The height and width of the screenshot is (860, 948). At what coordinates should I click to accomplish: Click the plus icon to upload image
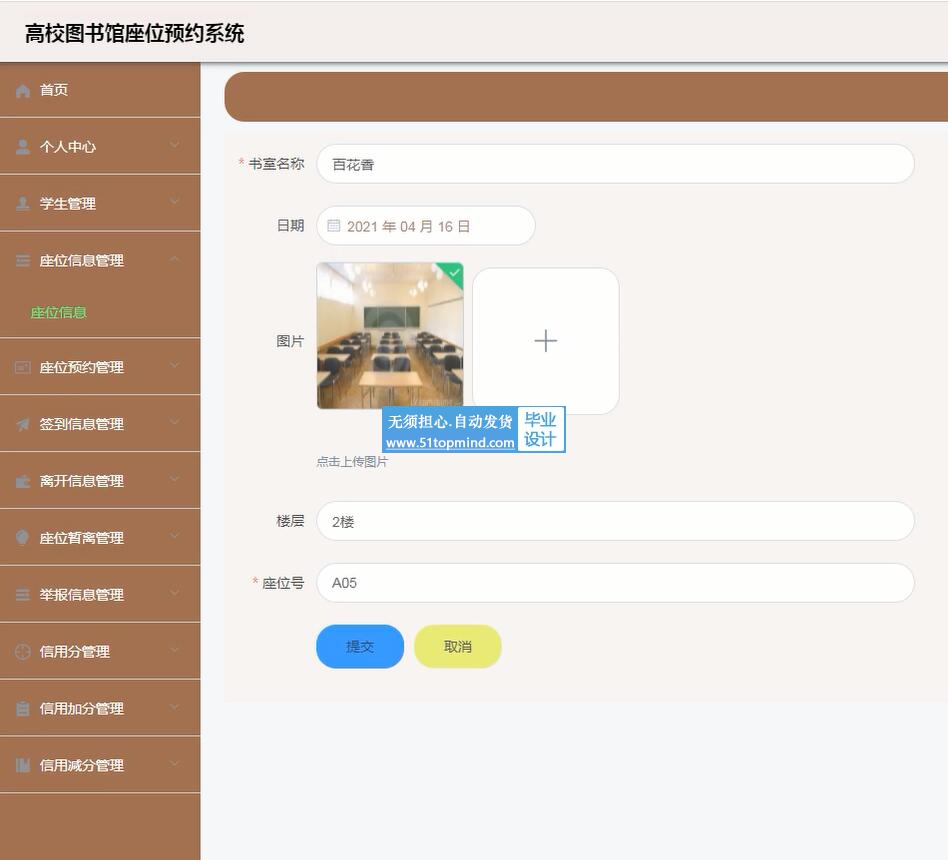coord(545,341)
